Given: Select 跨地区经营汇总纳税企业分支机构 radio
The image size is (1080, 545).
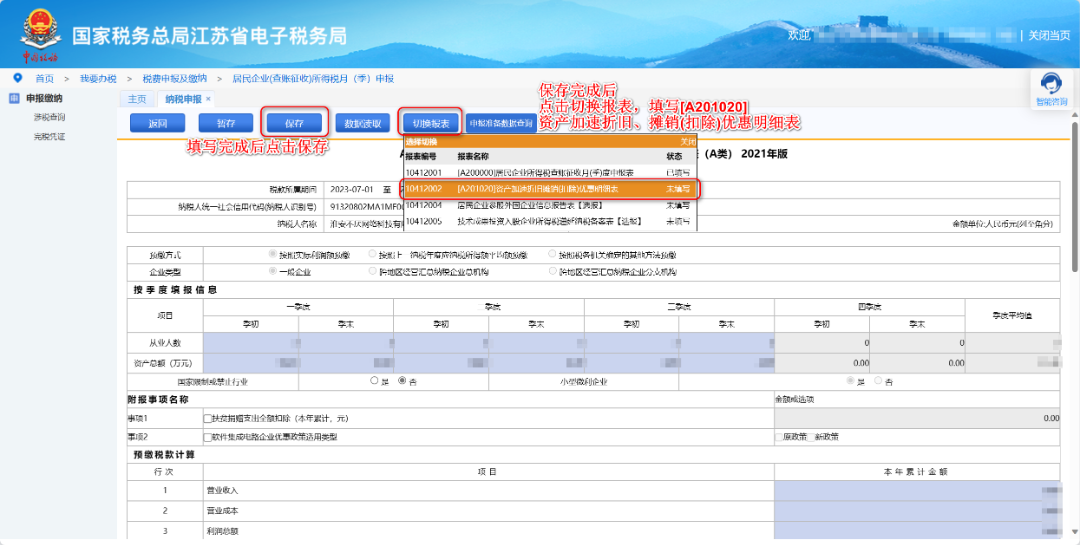Looking at the screenshot, I should [552, 271].
